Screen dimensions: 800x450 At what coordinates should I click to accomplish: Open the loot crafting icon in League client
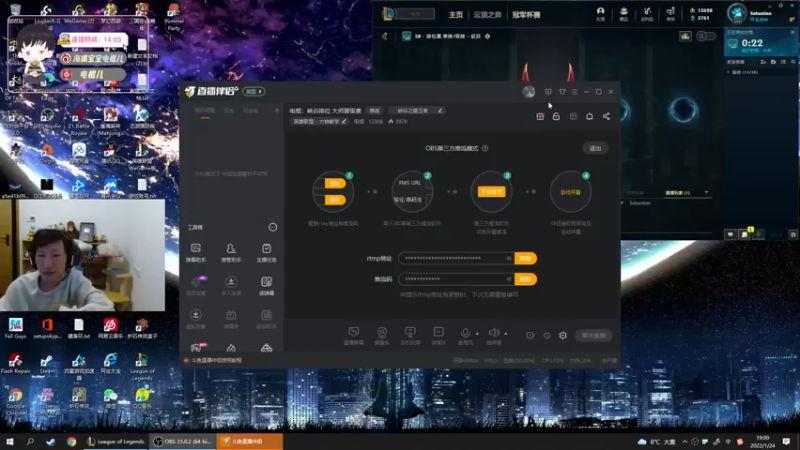(x=647, y=14)
